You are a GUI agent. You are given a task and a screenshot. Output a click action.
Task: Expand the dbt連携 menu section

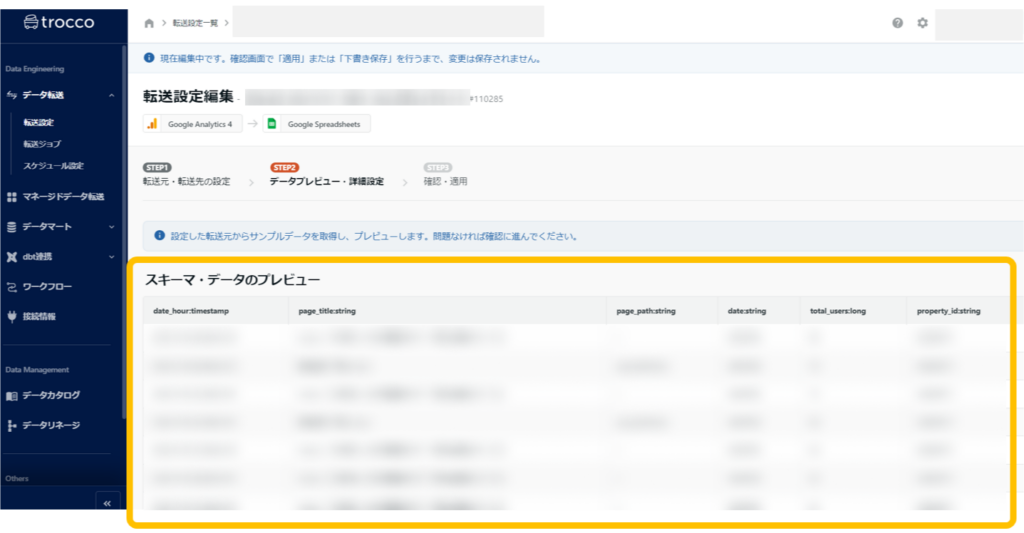tap(111, 257)
